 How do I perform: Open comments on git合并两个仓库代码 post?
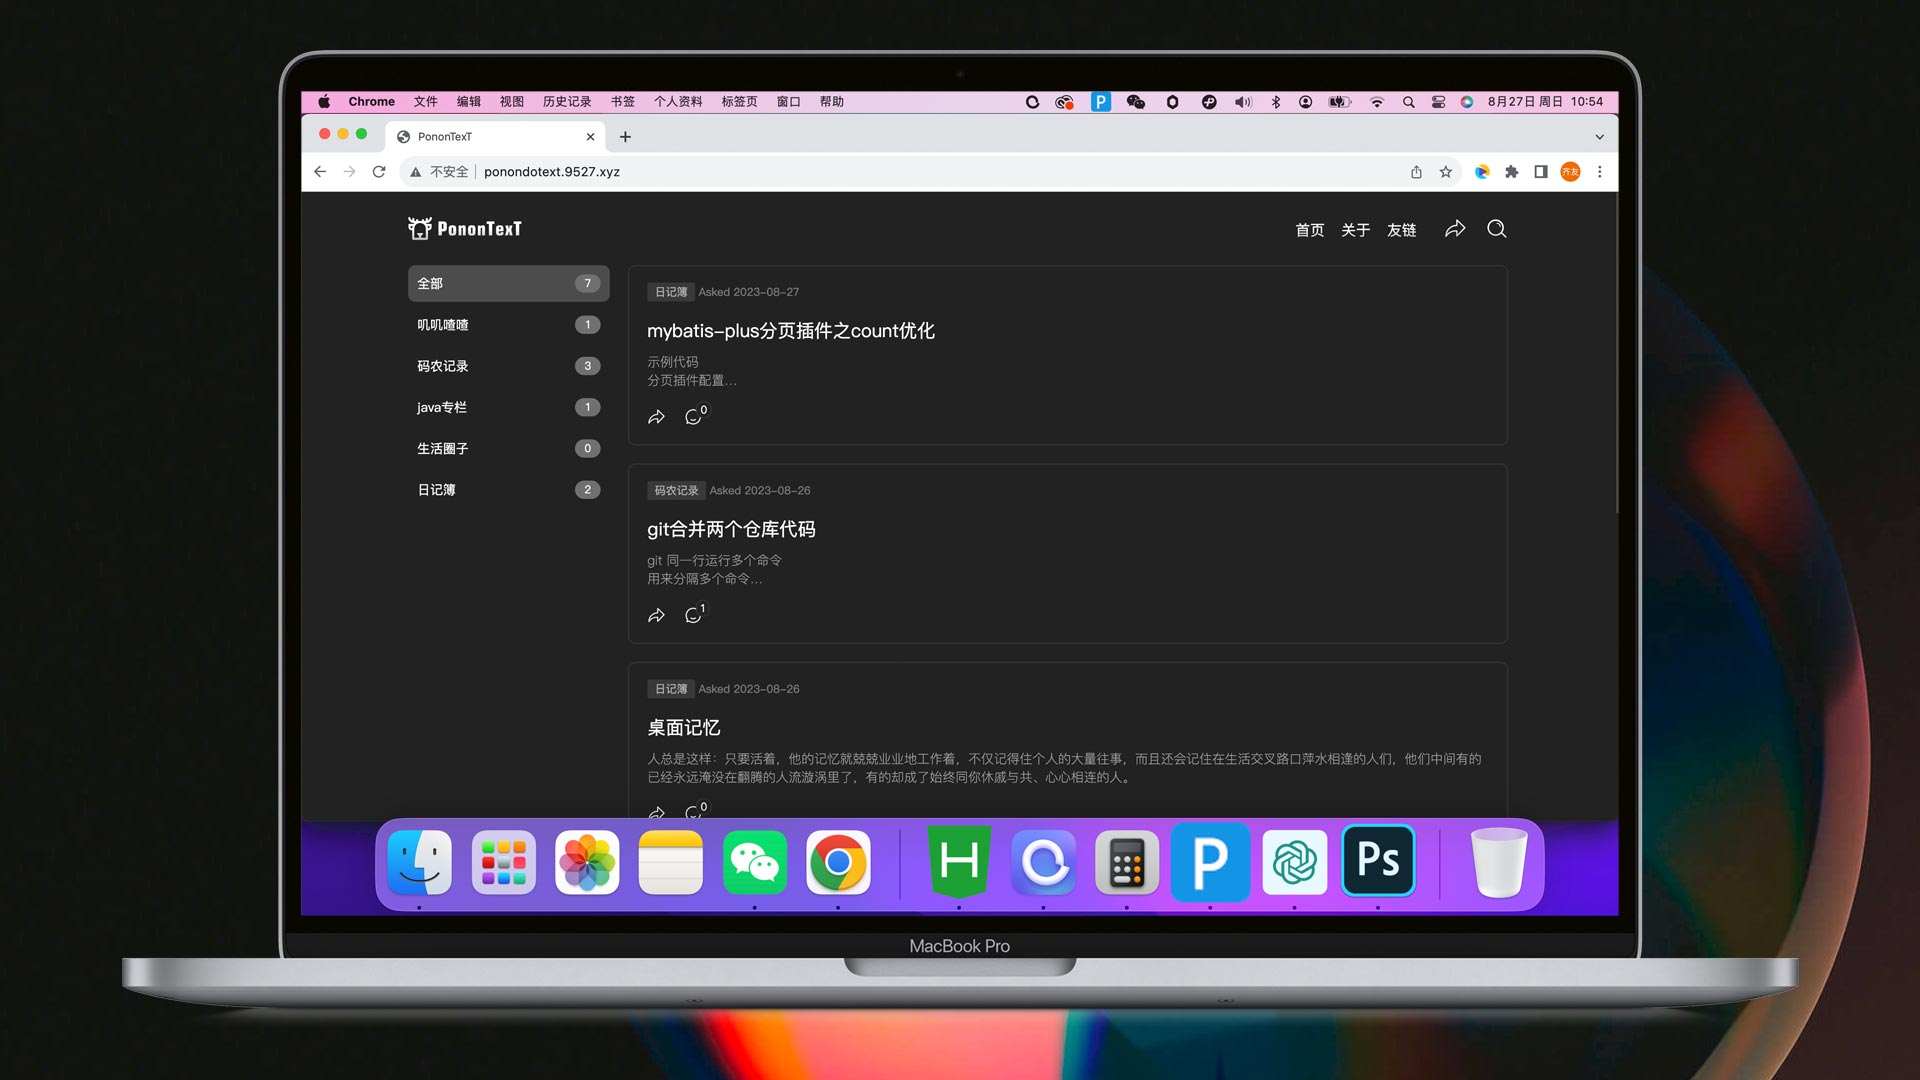pyautogui.click(x=695, y=613)
